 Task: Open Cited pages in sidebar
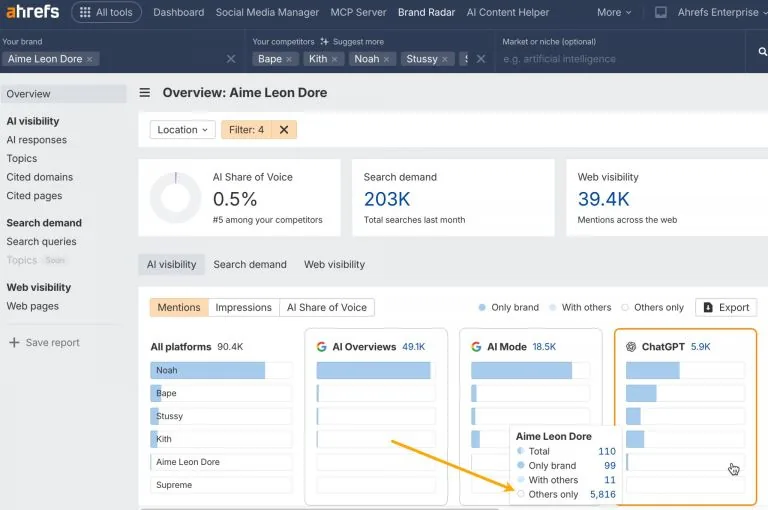click(x=34, y=195)
